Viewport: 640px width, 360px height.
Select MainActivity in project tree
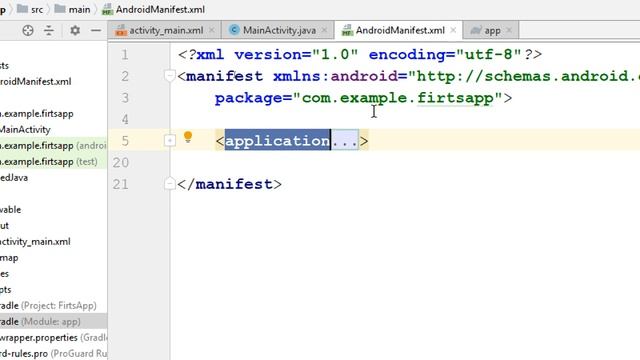25,130
